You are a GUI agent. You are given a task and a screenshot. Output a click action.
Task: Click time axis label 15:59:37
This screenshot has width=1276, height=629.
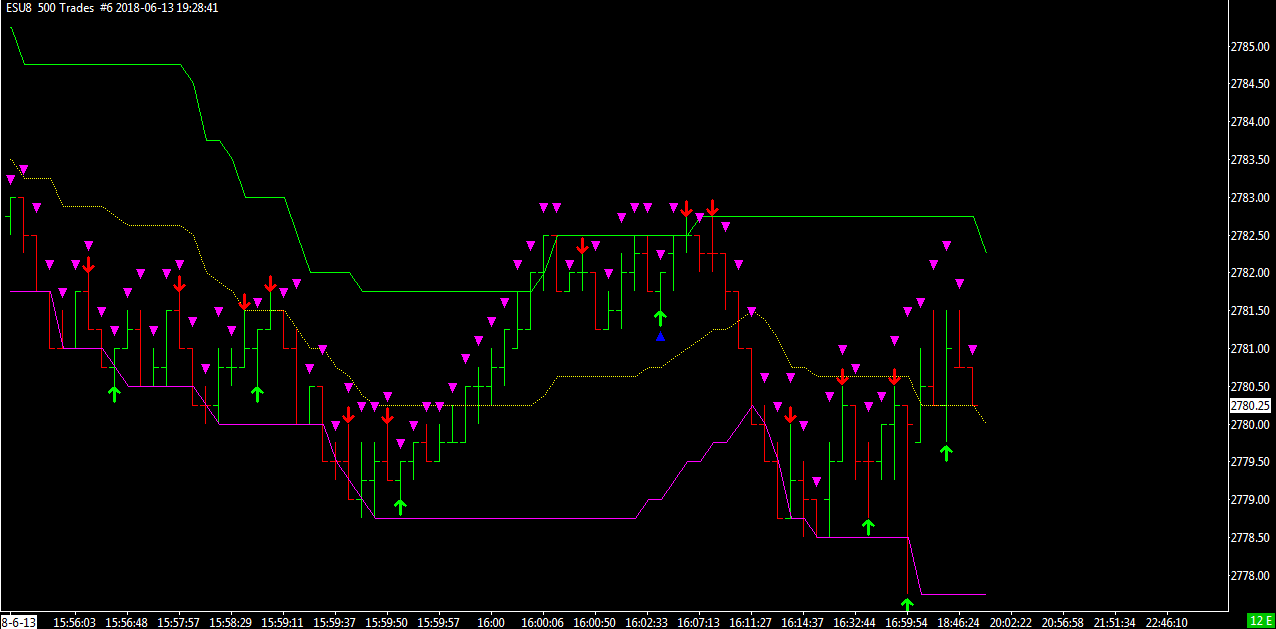(x=335, y=622)
